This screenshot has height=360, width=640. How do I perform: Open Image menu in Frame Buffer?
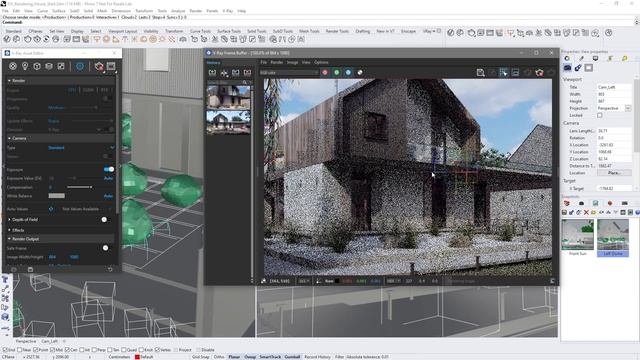(x=292, y=62)
